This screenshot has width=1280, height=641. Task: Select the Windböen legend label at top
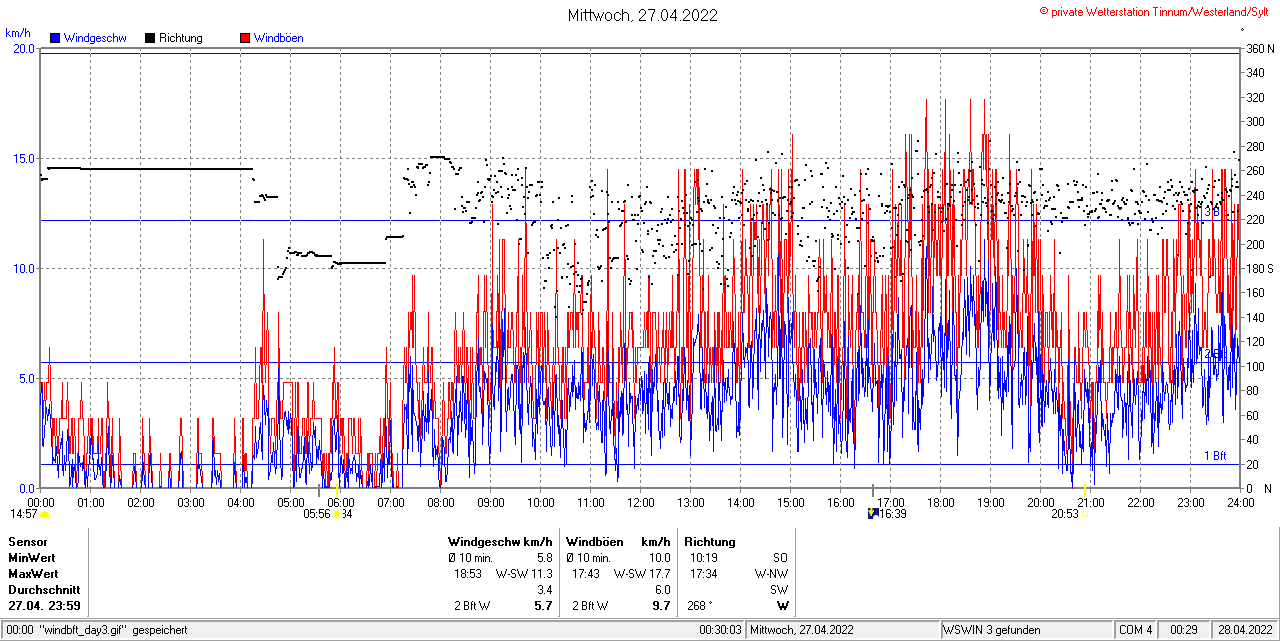pos(279,38)
